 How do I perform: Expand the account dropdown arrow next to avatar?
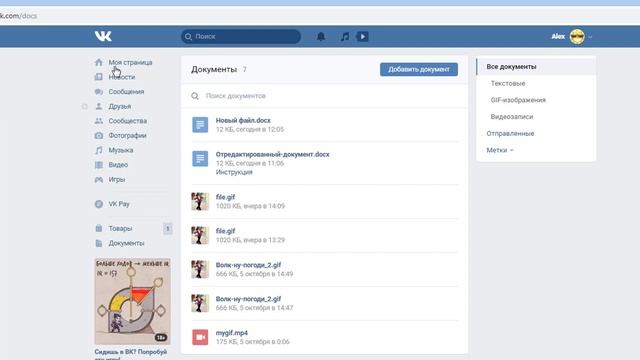pos(590,37)
